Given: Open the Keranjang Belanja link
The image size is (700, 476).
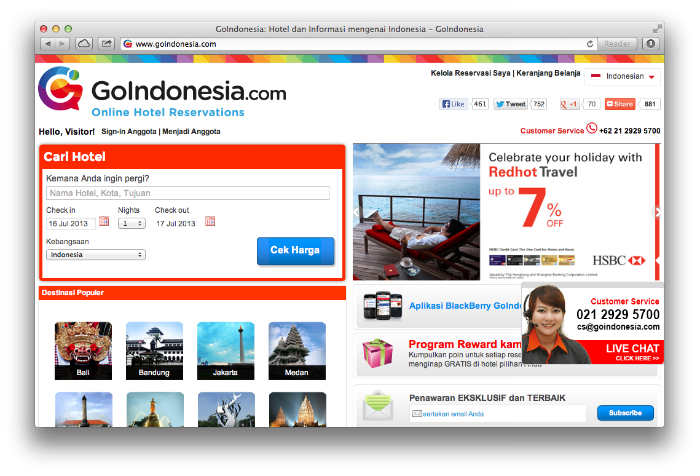Looking at the screenshot, I should point(548,73).
